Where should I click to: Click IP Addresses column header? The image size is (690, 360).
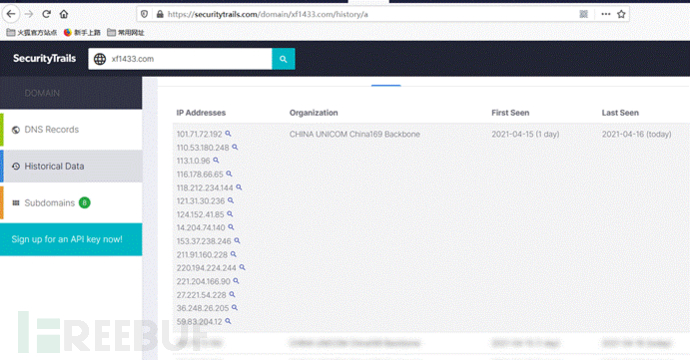(201, 113)
